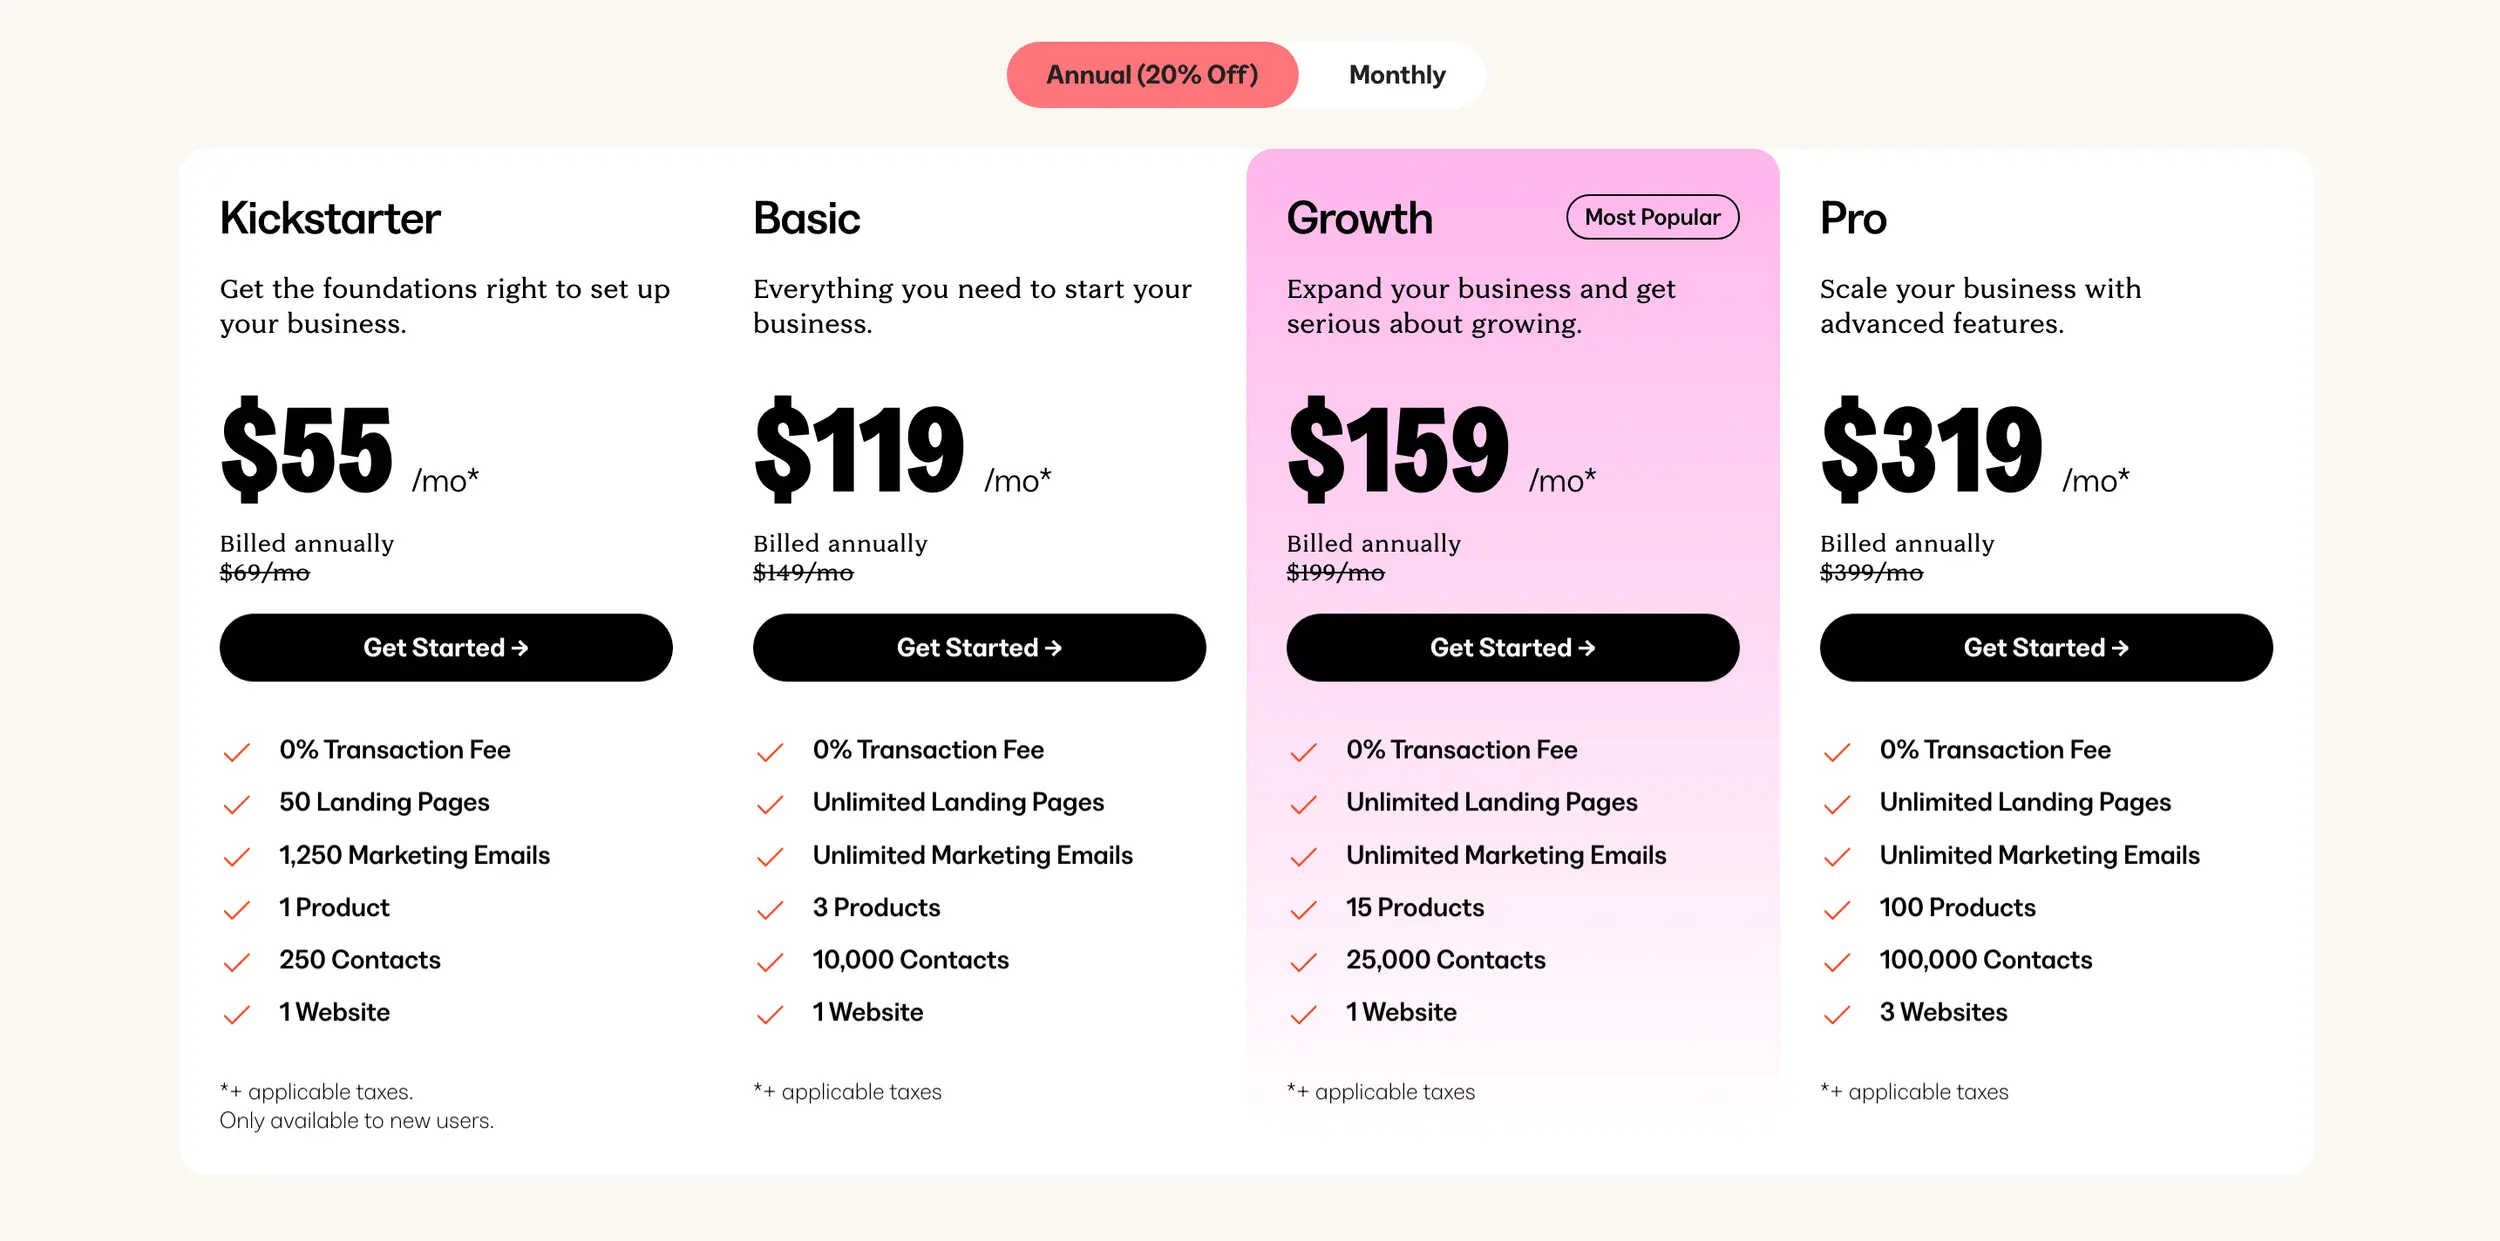This screenshot has width=2500, height=1241.
Task: Click checkmark next to 10,000 Contacts
Action: point(770,962)
